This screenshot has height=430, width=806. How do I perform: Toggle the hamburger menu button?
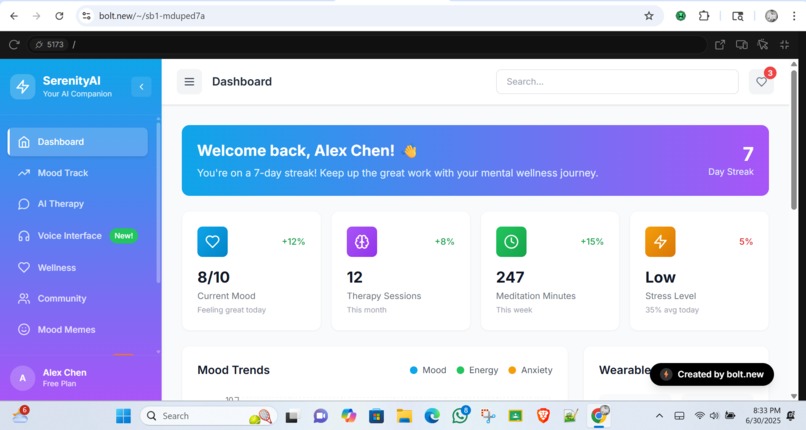(x=190, y=82)
